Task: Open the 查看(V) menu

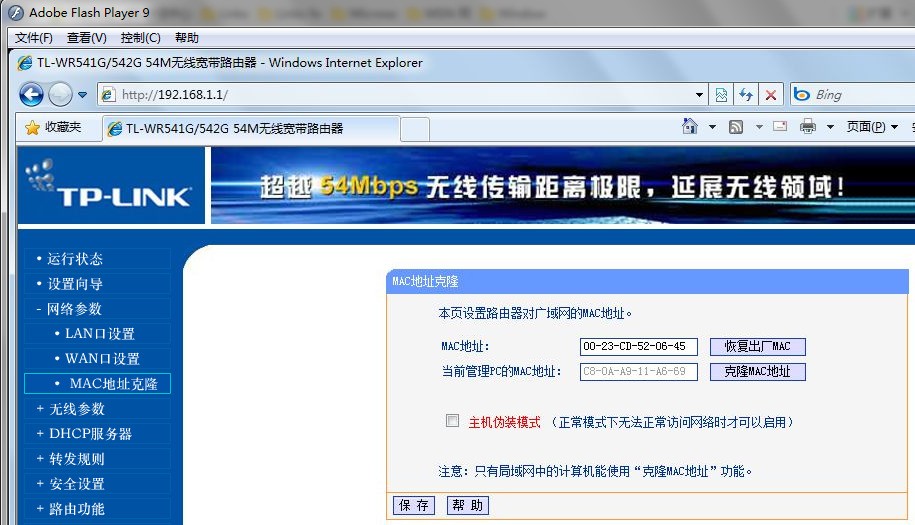Action: [x=86, y=38]
